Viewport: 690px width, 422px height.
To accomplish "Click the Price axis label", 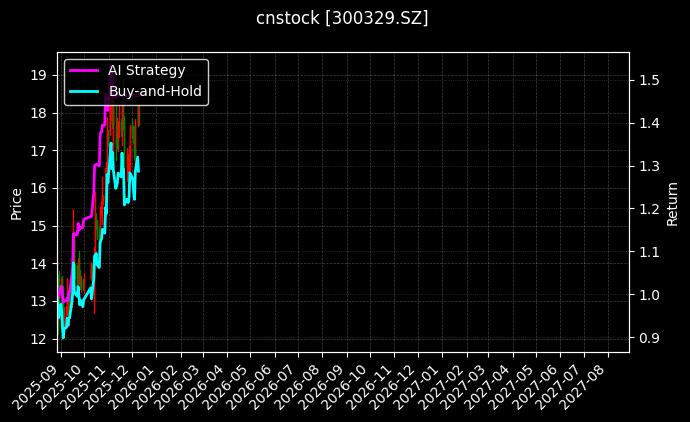I will click(16, 204).
